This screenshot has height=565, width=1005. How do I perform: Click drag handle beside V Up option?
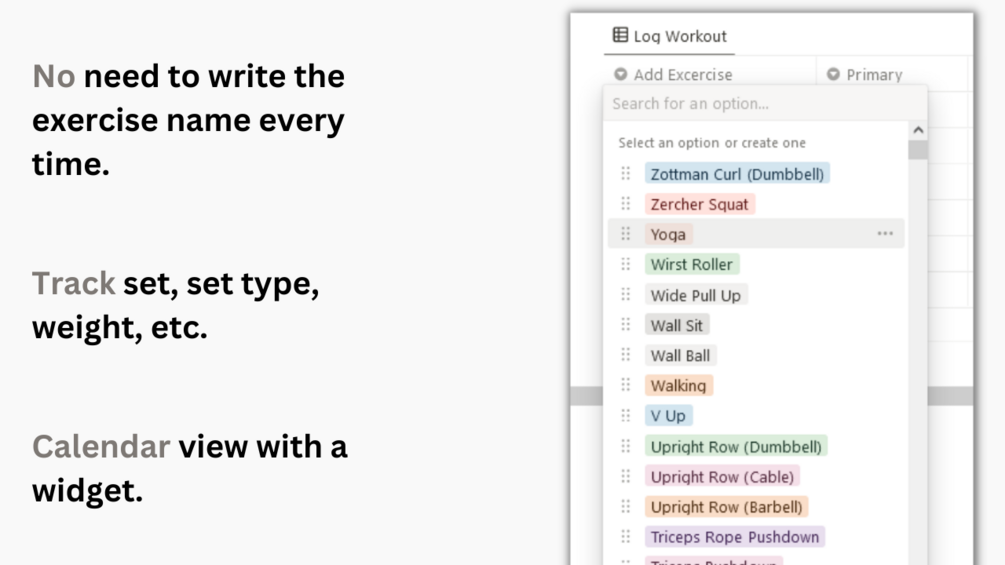626,415
